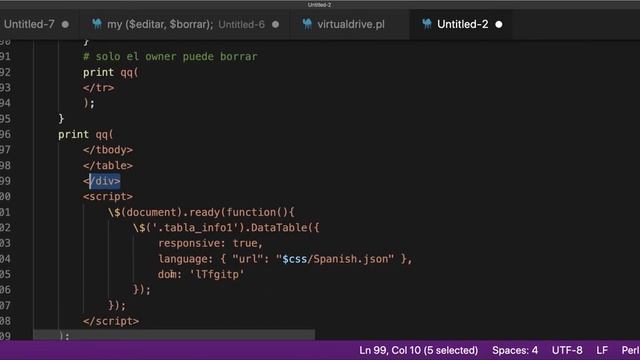This screenshot has width=640, height=360.
Task: Click the '</tbody>' tag
Action: 108,150
